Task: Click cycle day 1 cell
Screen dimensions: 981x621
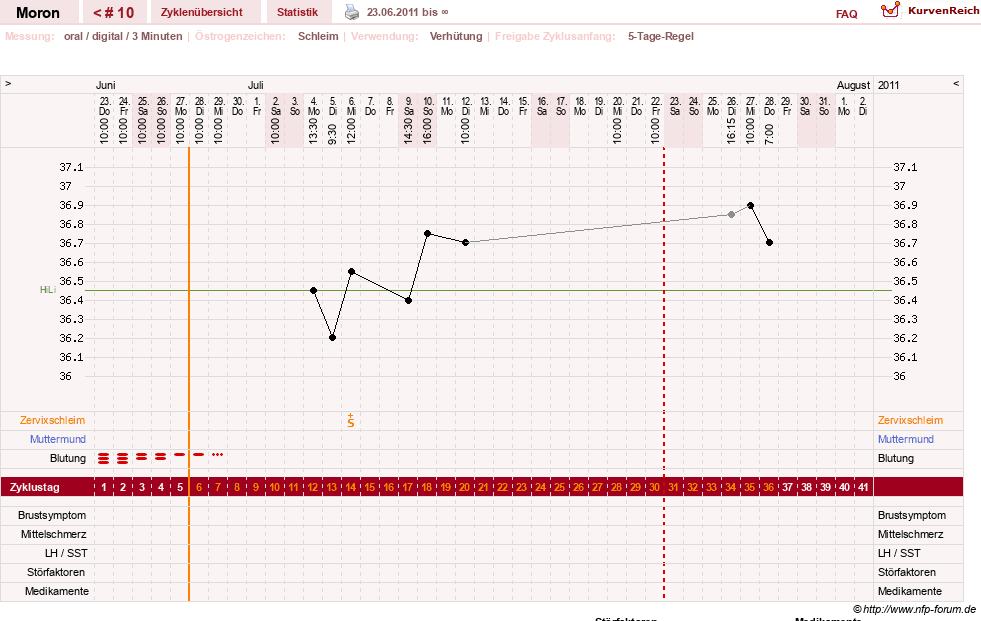Action: tap(104, 487)
